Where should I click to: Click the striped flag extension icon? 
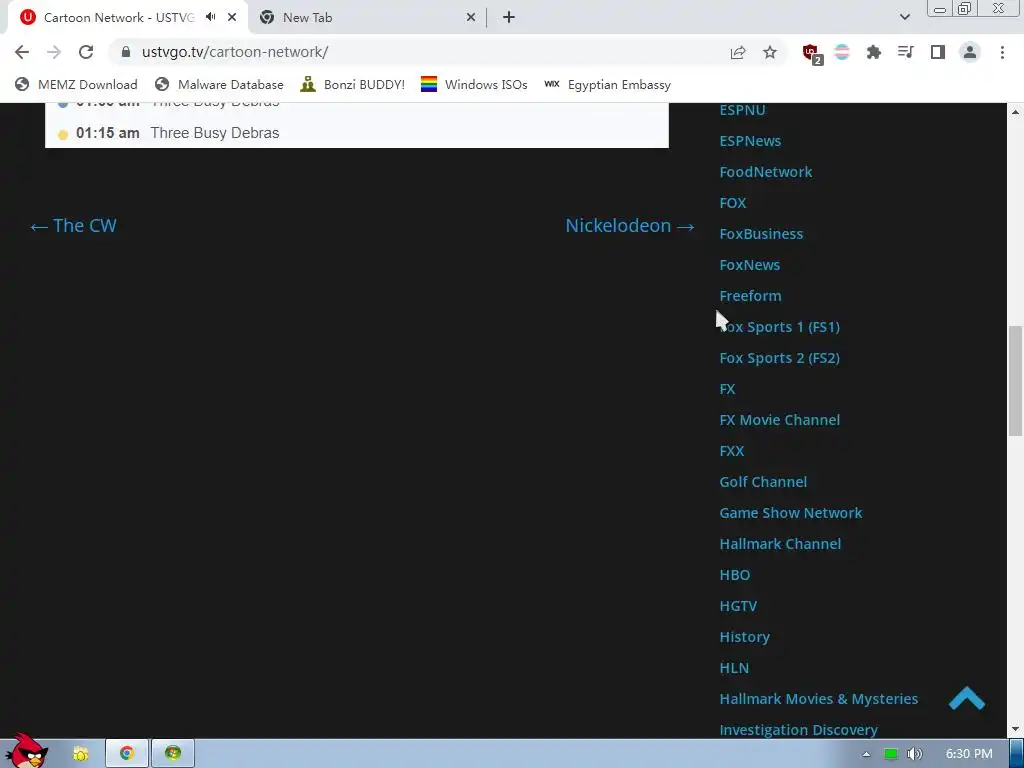(x=842, y=52)
